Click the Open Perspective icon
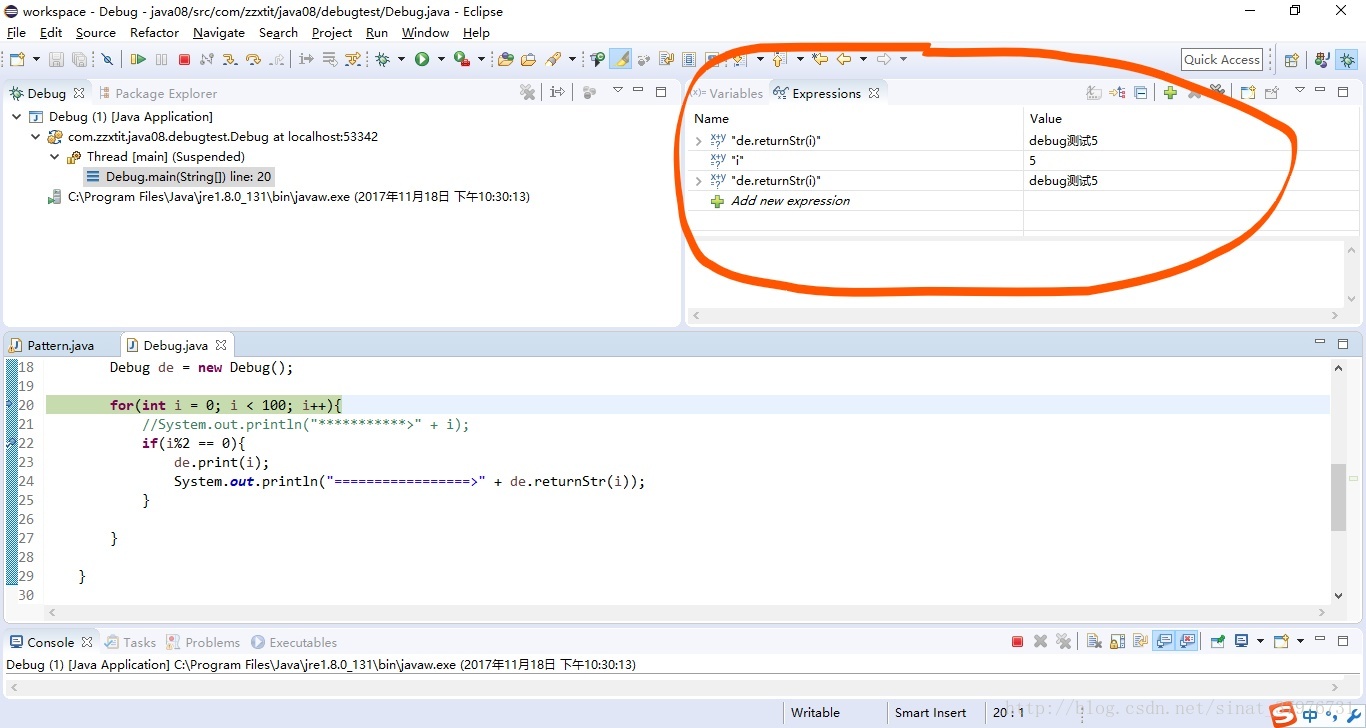 1291,60
